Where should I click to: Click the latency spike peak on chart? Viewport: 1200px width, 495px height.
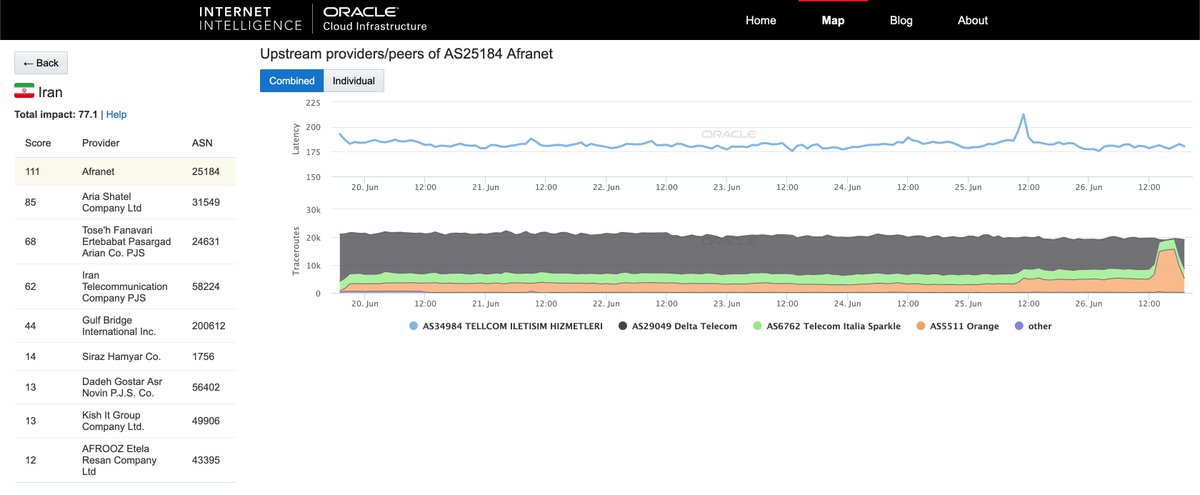pyautogui.click(x=1023, y=114)
